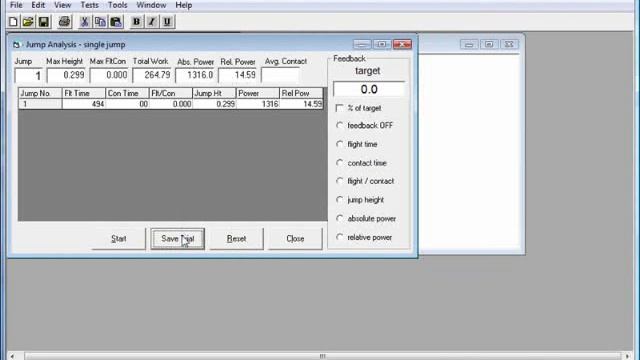640x360 pixels.
Task: Open the Edit menu
Action: pyautogui.click(x=38, y=5)
